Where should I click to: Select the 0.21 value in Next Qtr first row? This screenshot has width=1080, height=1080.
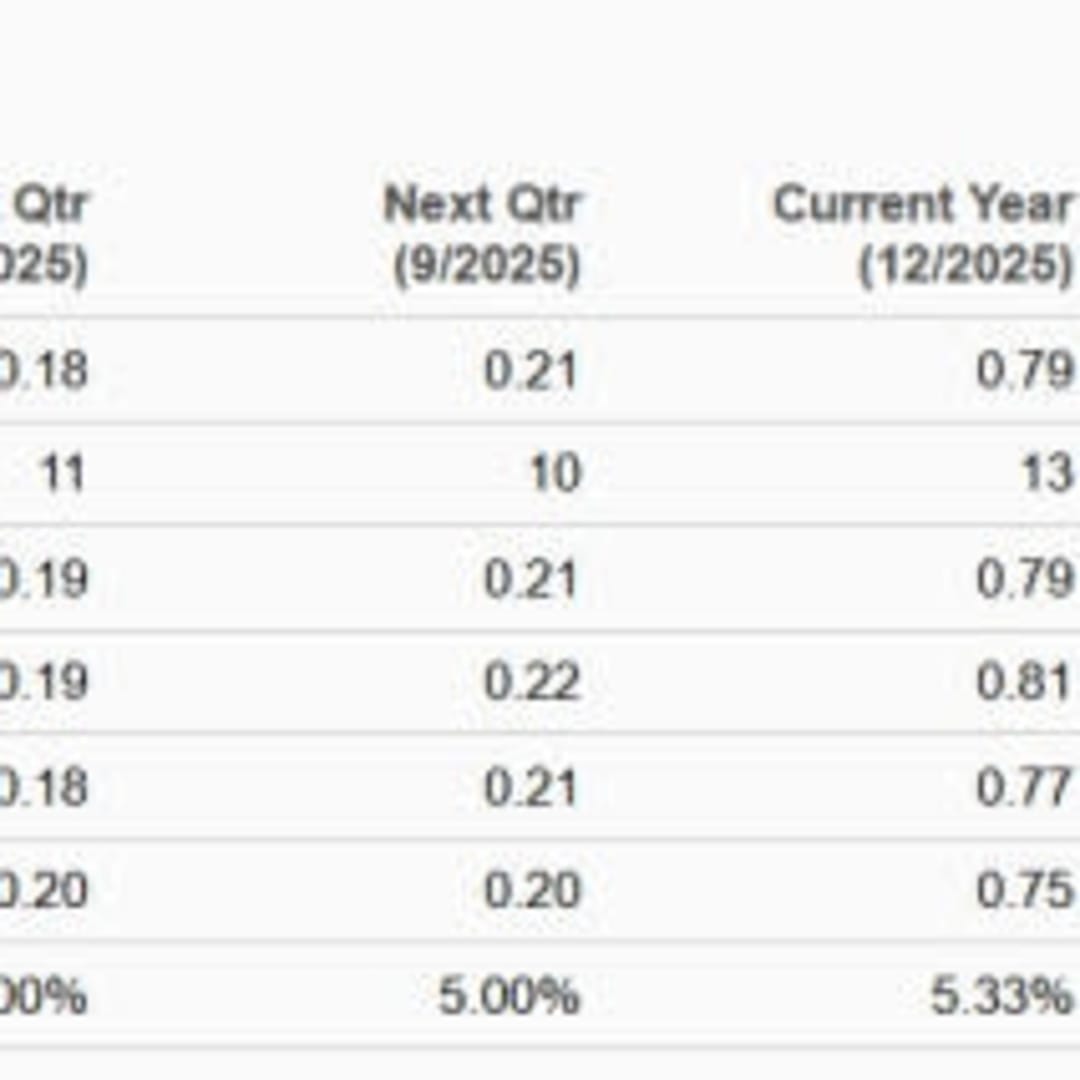click(530, 371)
